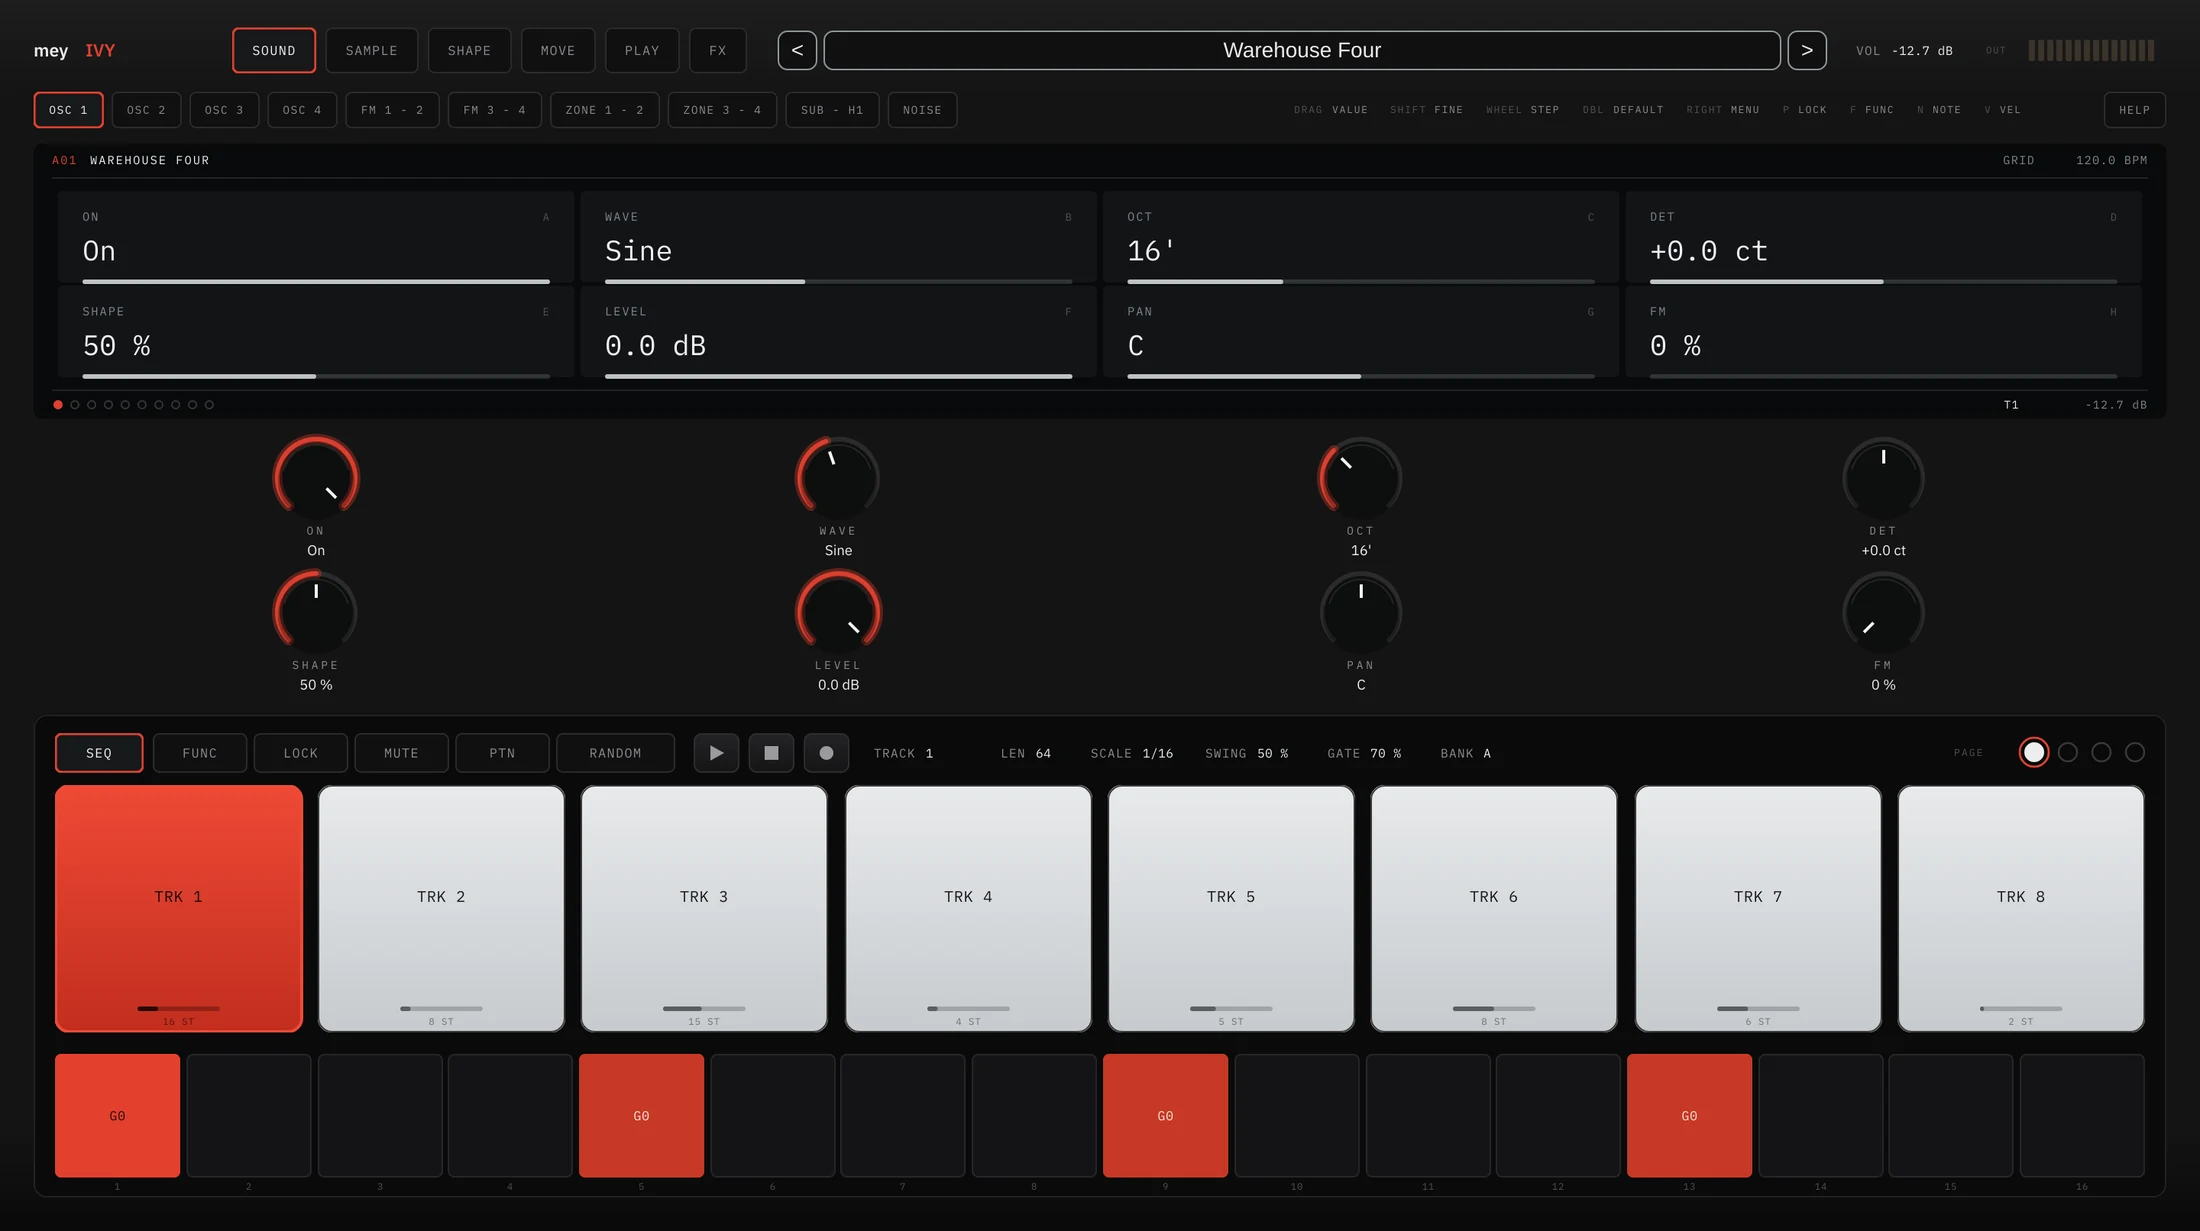The image size is (2200, 1231).
Task: Select the TRK 2 pad
Action: coord(441,908)
